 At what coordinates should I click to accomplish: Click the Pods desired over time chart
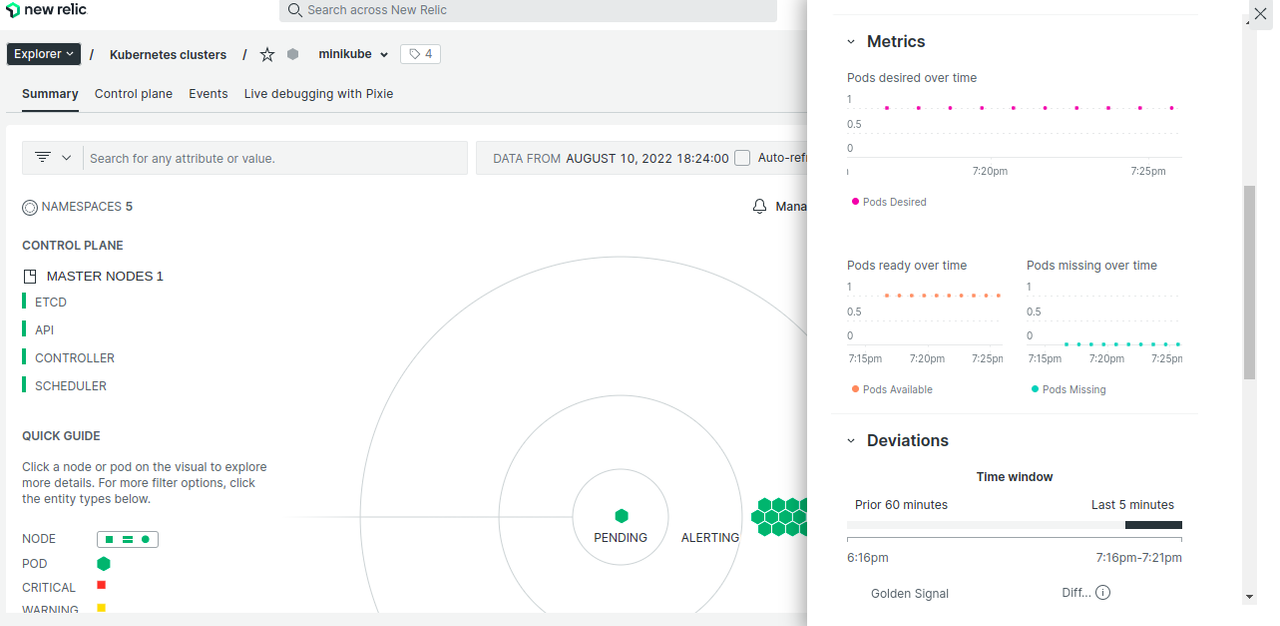pyautogui.click(x=1014, y=135)
